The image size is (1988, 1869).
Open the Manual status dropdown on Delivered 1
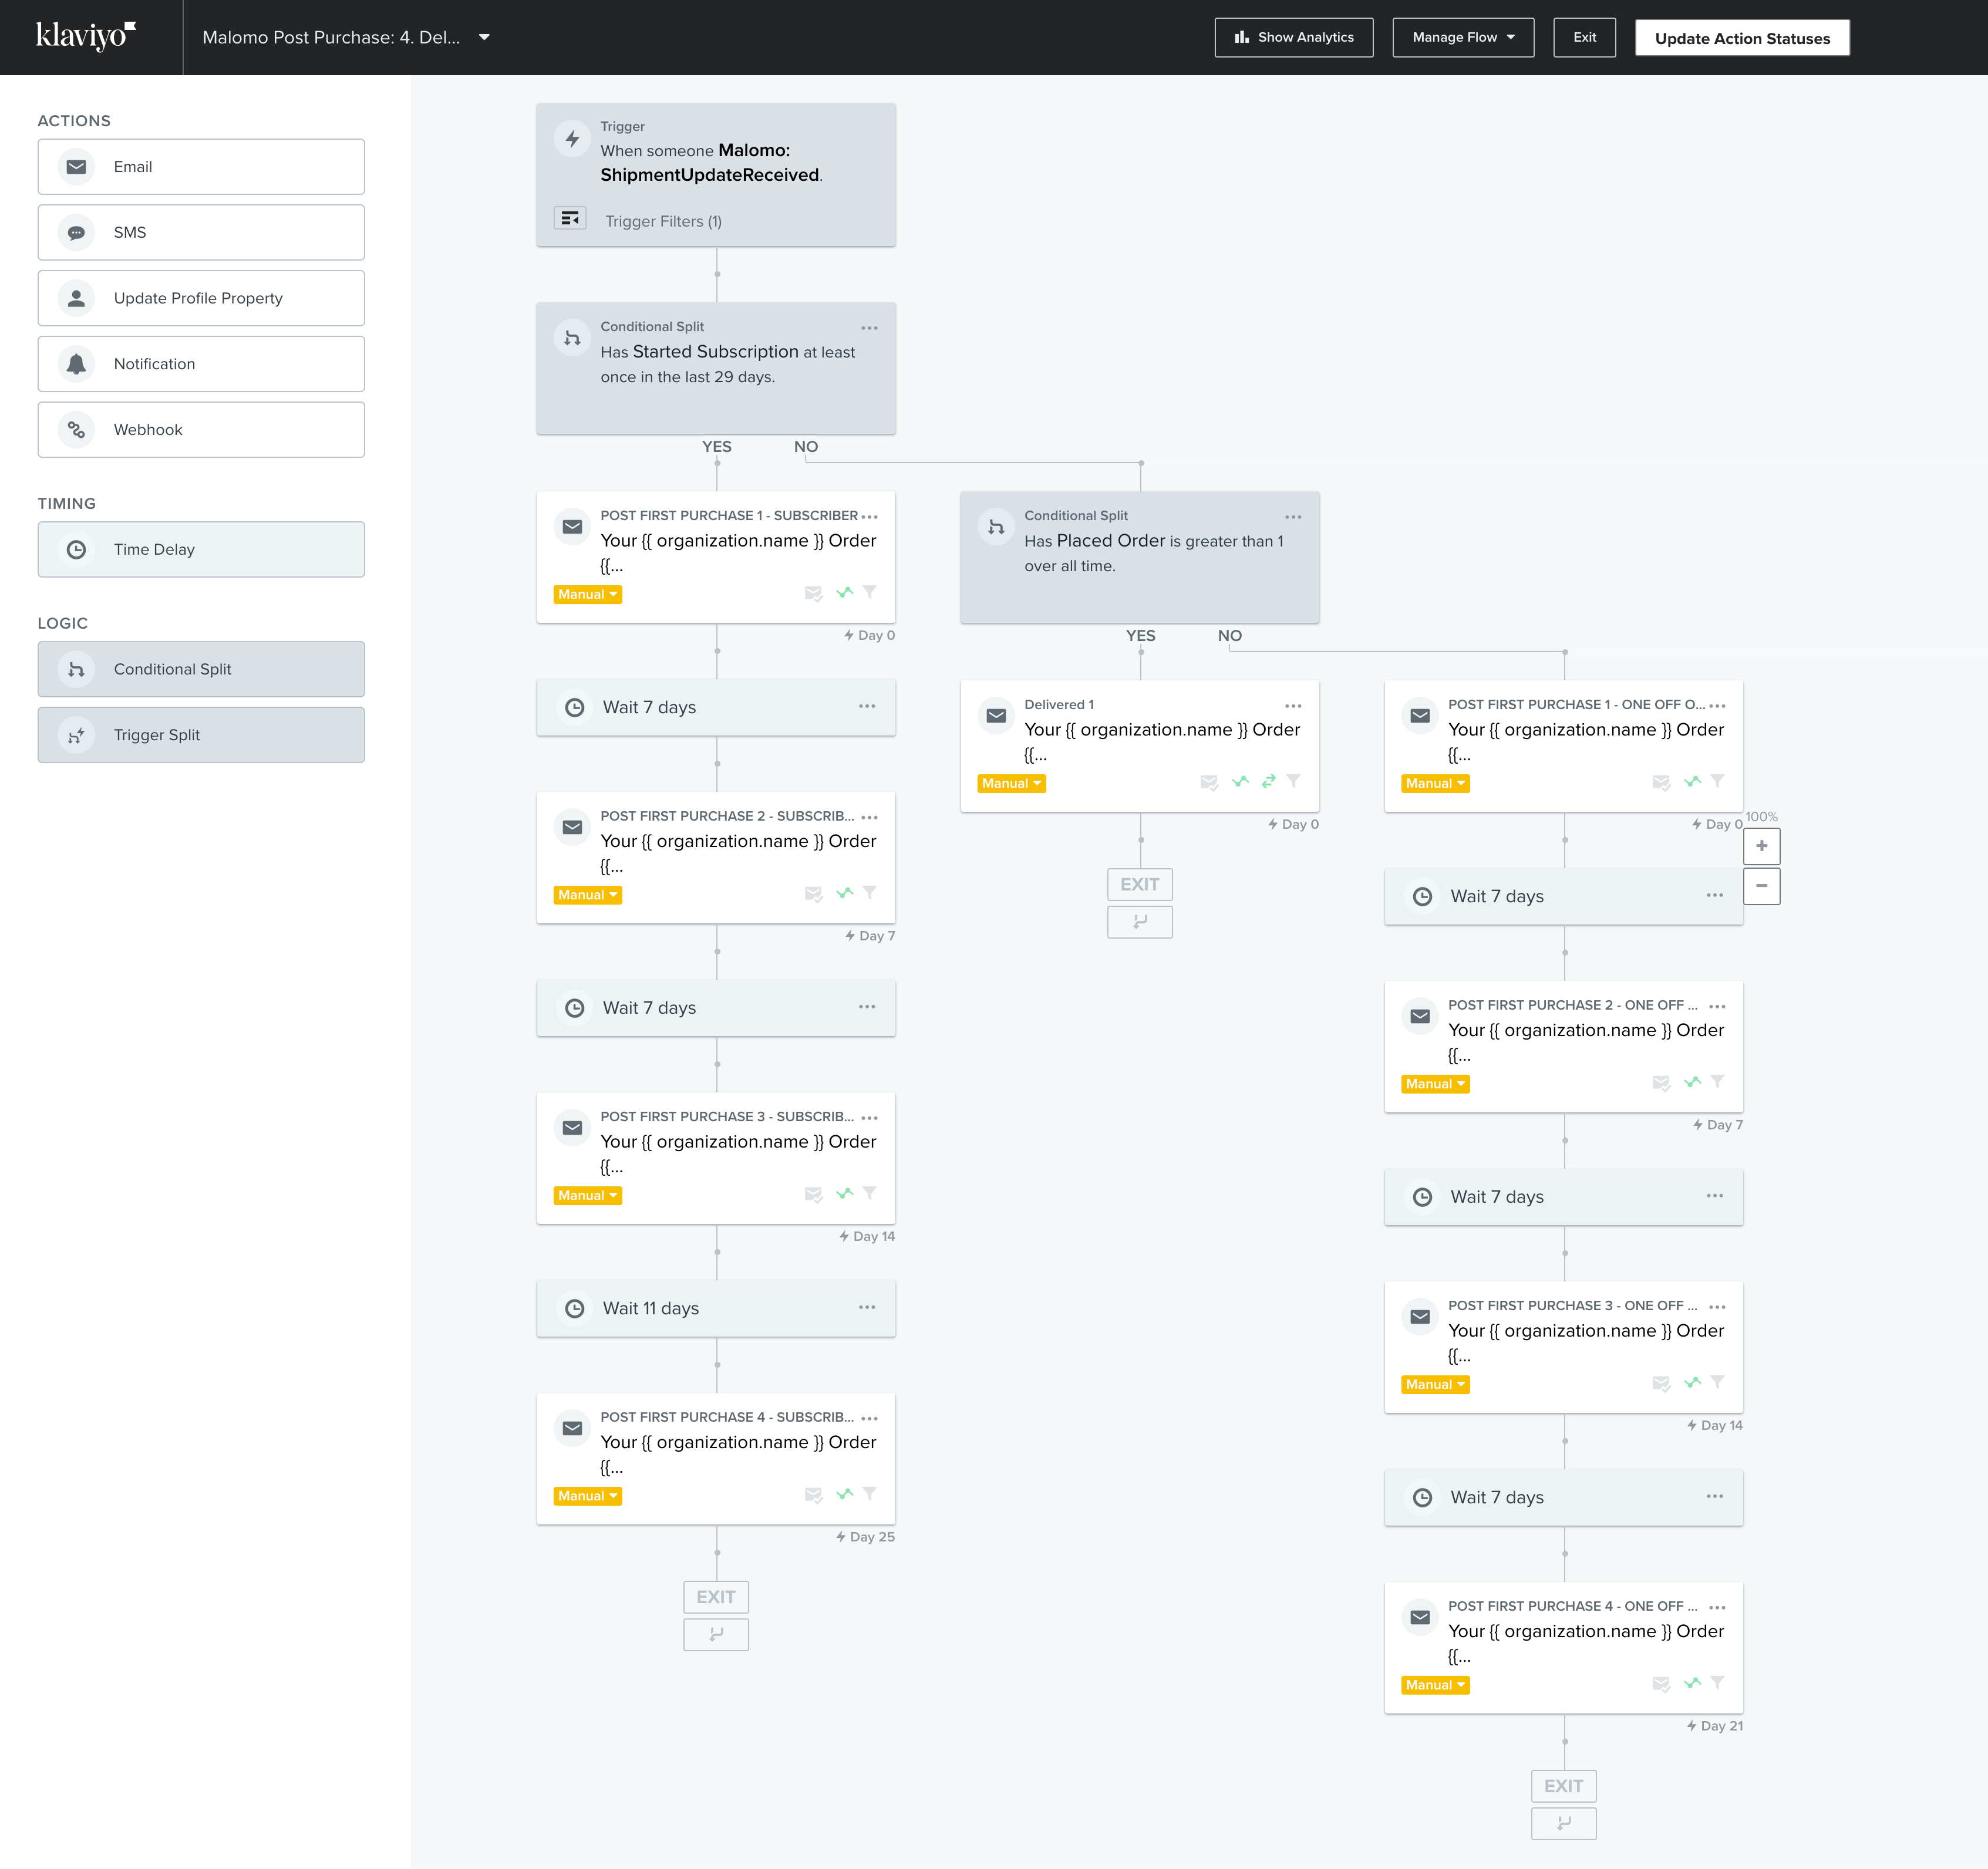(1010, 783)
